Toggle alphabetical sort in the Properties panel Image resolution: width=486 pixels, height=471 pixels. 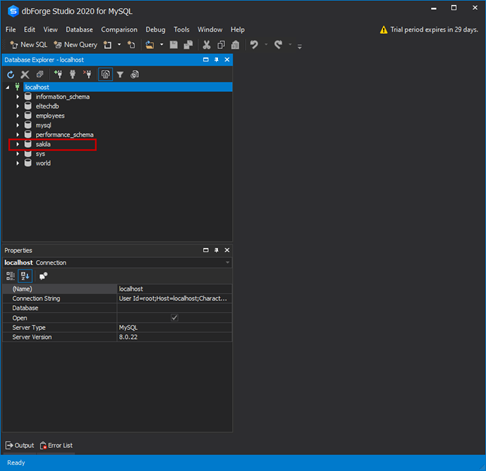click(x=25, y=276)
